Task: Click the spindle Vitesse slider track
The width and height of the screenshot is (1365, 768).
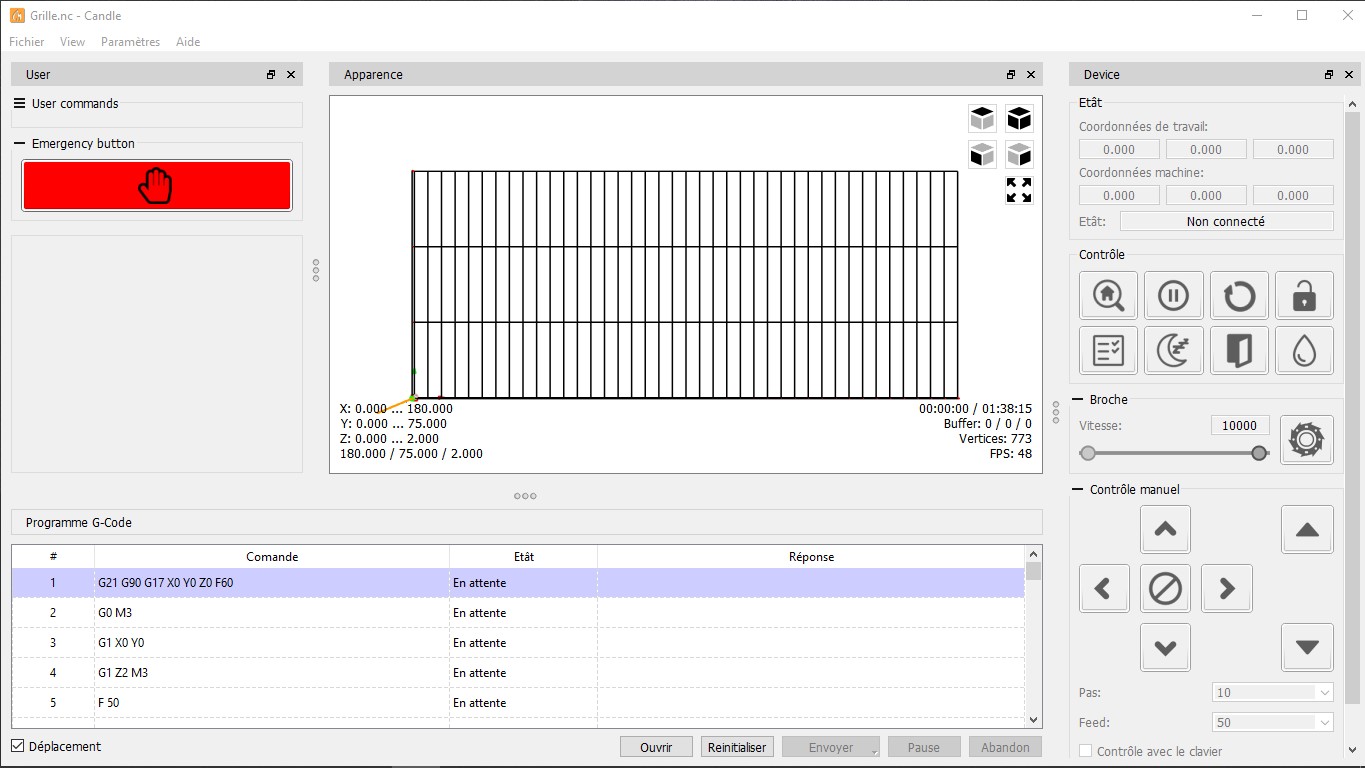Action: (1172, 453)
